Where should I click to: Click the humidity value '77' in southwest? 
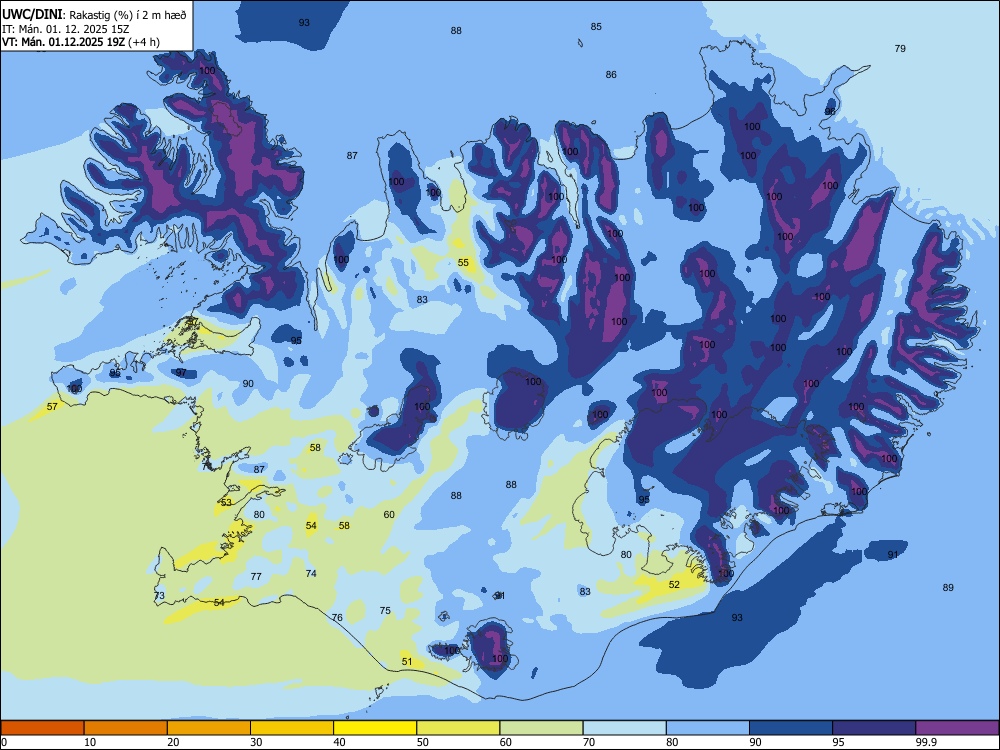pyautogui.click(x=256, y=577)
